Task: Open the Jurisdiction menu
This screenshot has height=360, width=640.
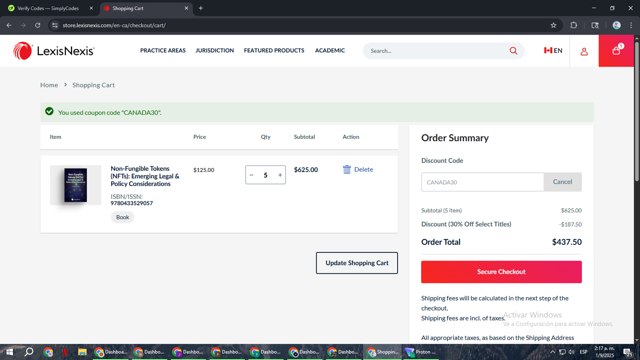Action: coord(215,51)
